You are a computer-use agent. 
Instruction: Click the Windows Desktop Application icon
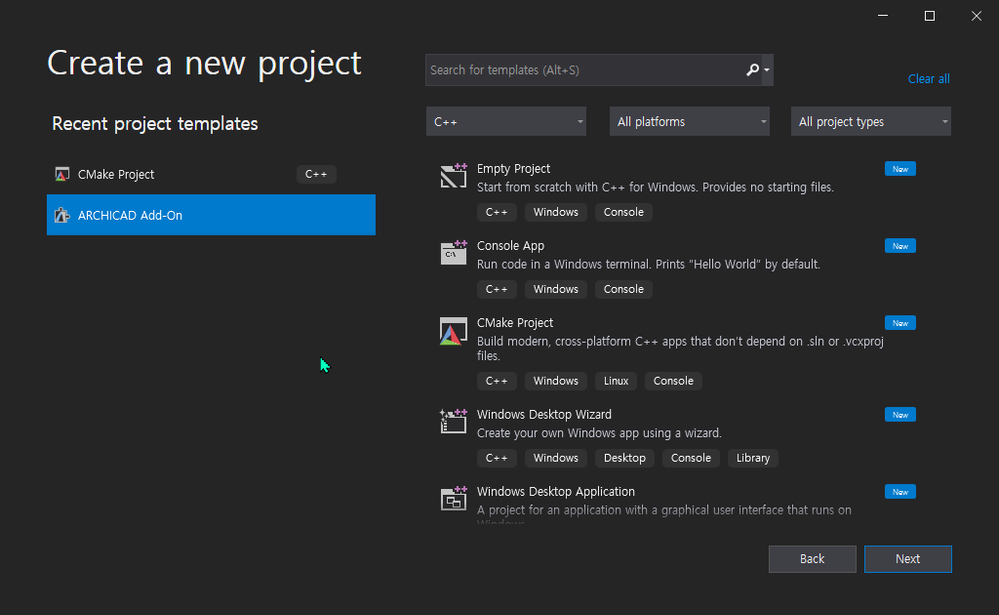454,498
